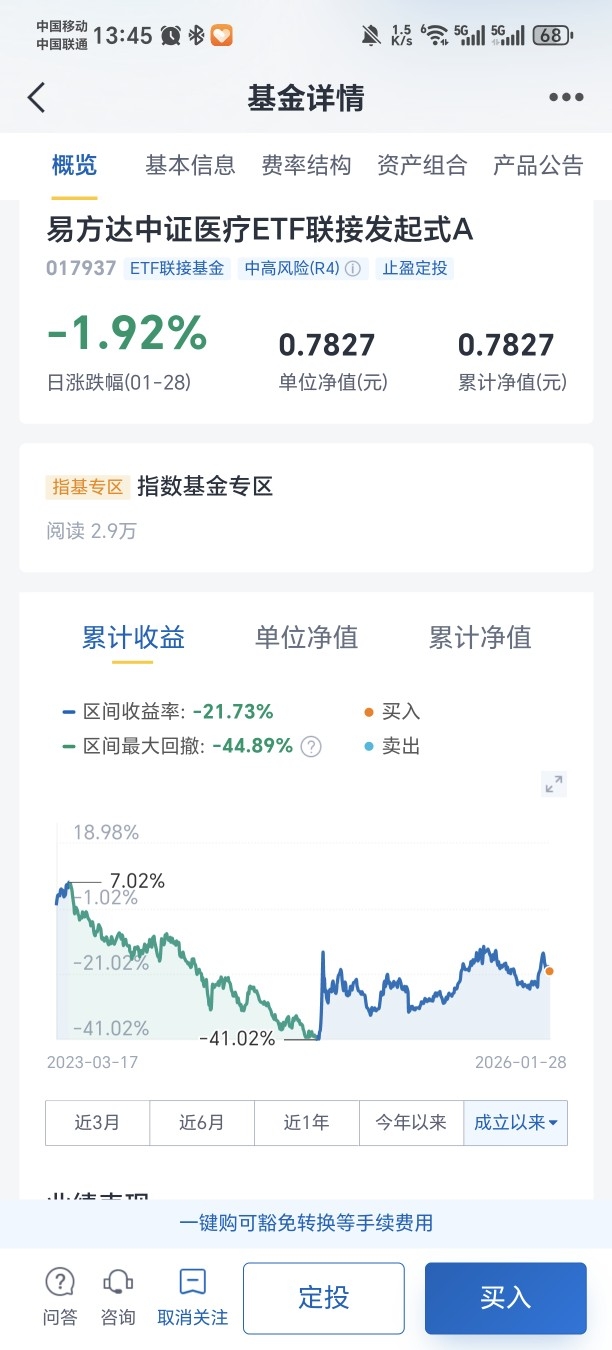Open the three-dot more options menu

pyautogui.click(x=565, y=98)
